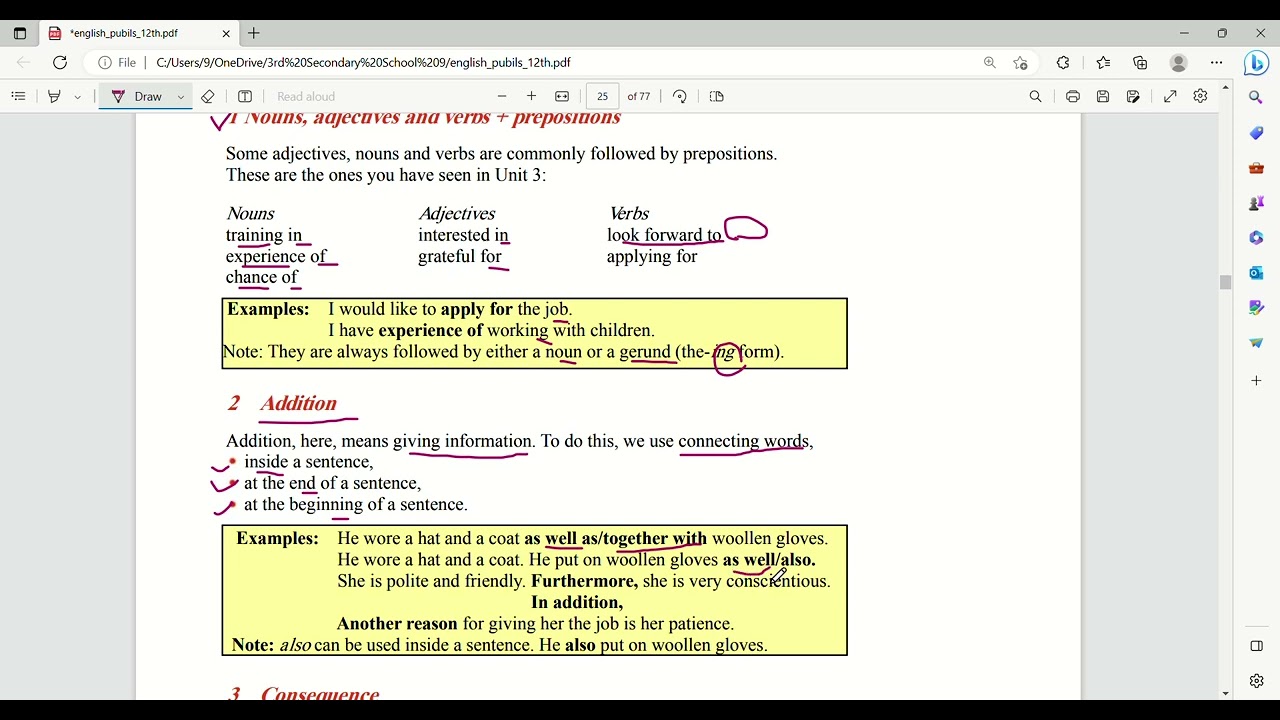The width and height of the screenshot is (1280, 720).
Task: View site information for the File
Action: (117, 62)
